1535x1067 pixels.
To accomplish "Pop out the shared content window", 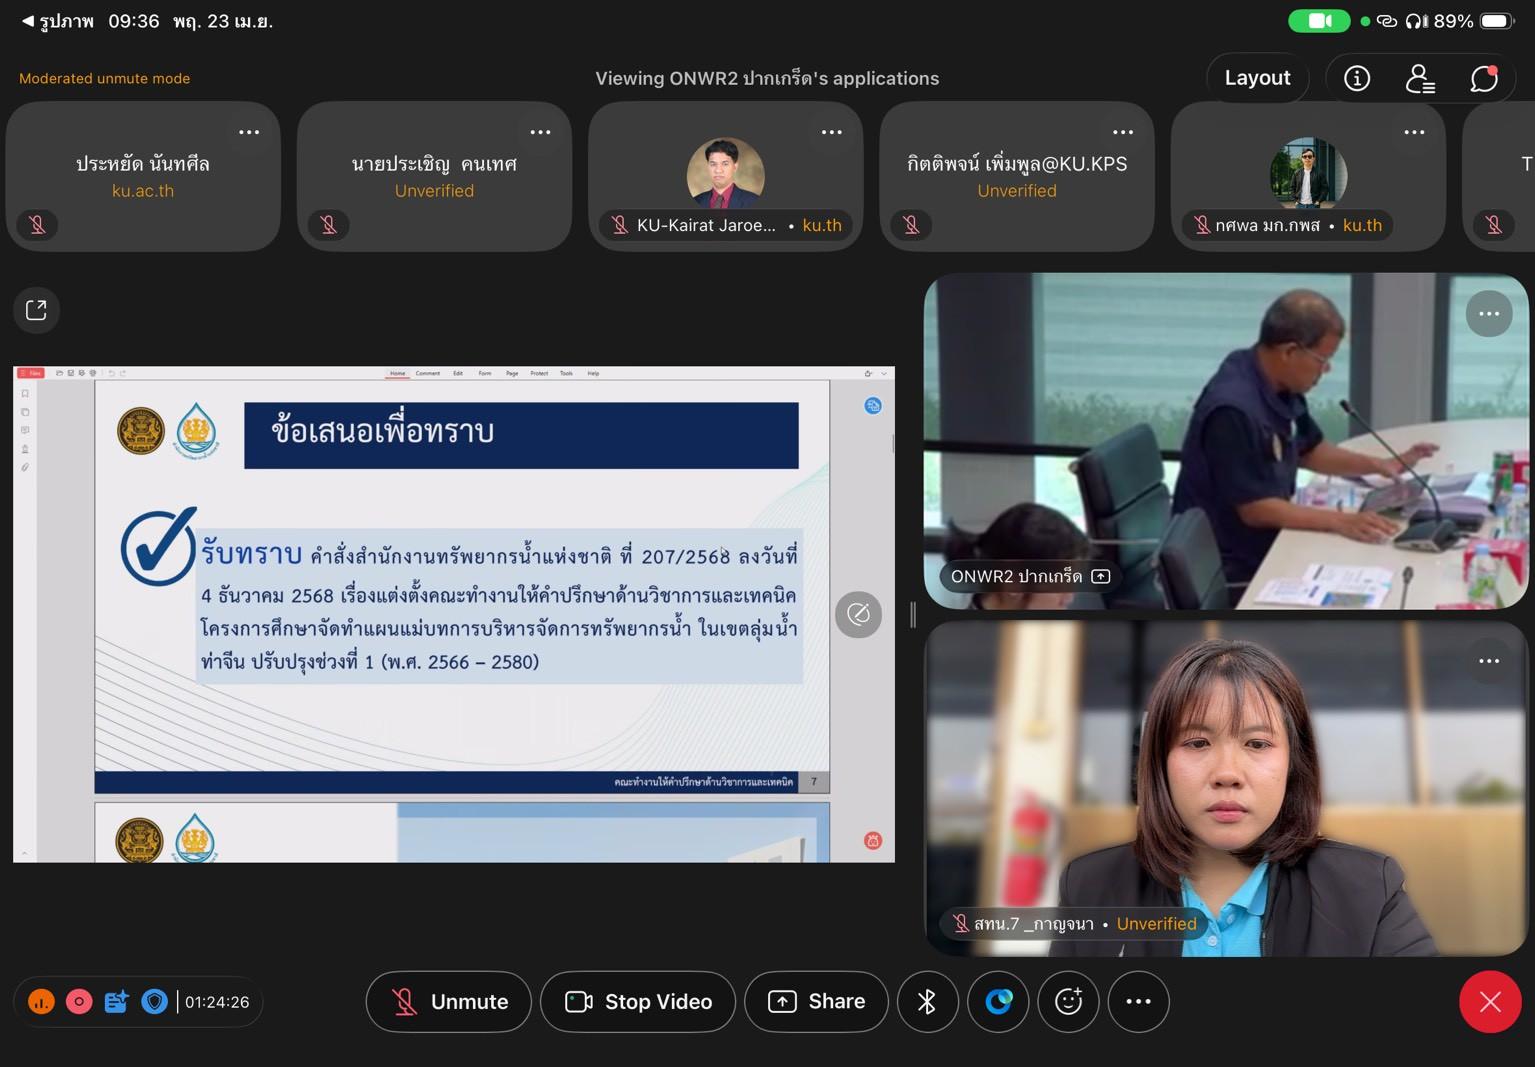I will pos(36,310).
